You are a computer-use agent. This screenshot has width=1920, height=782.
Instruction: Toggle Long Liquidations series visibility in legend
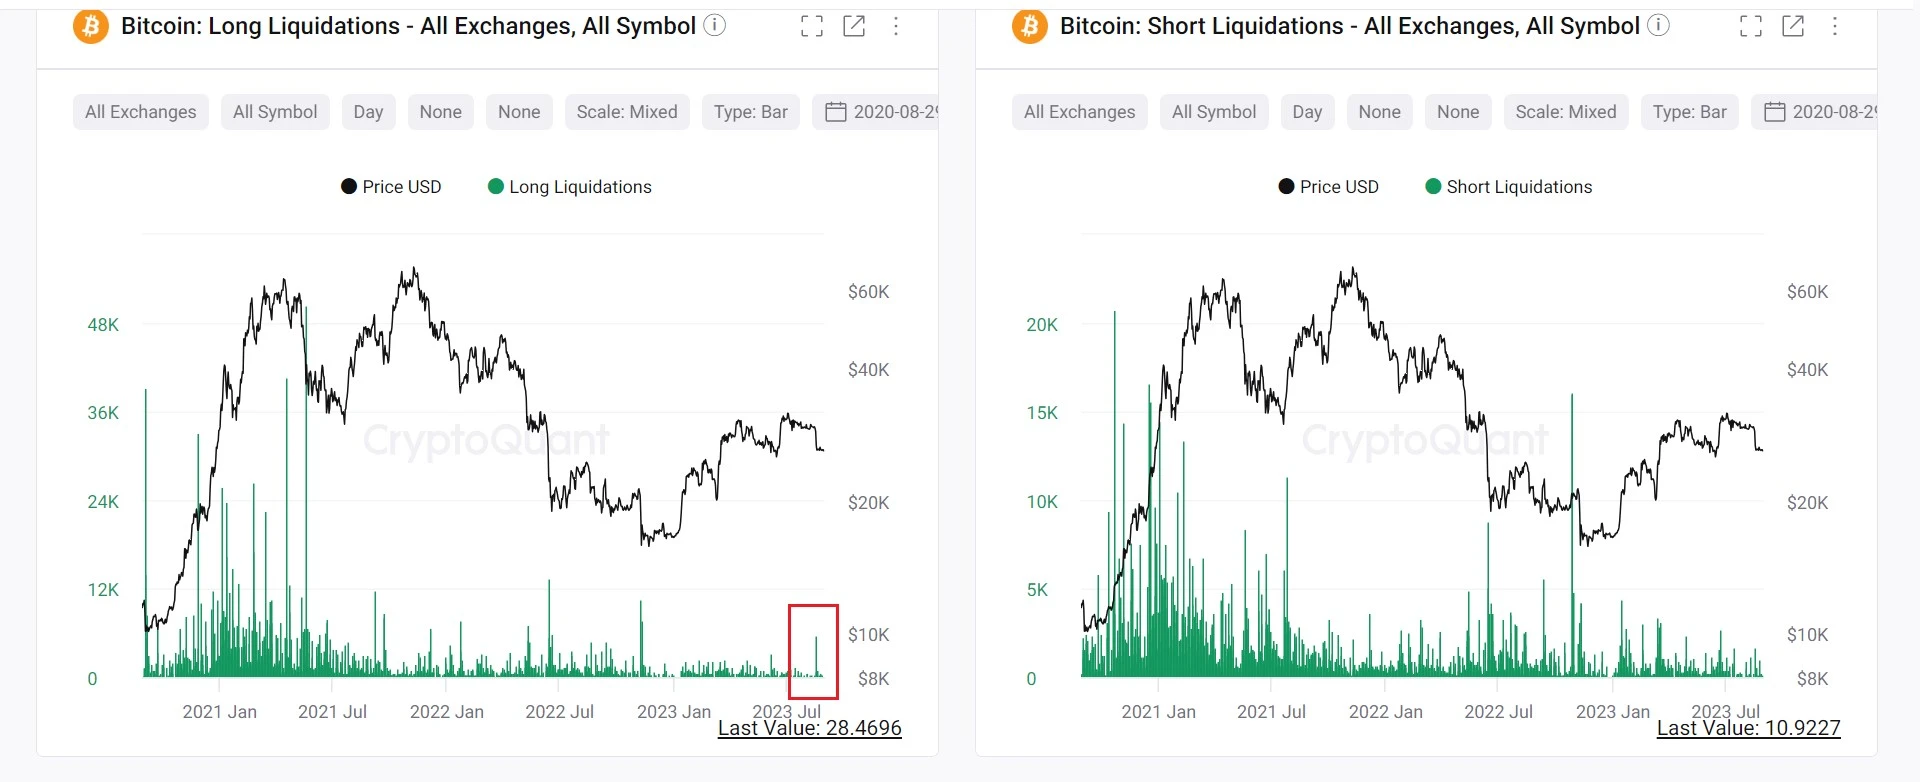[x=569, y=187]
